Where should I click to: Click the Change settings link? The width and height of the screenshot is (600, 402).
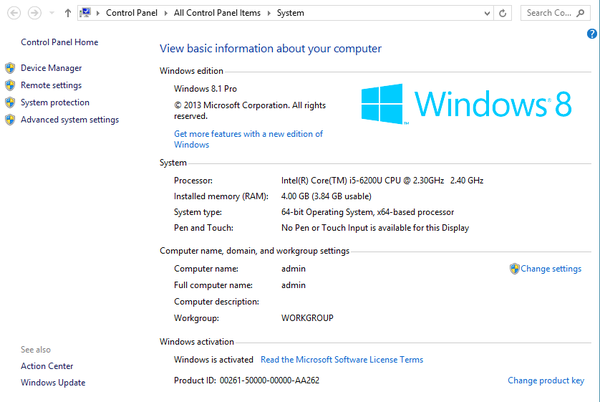(551, 269)
